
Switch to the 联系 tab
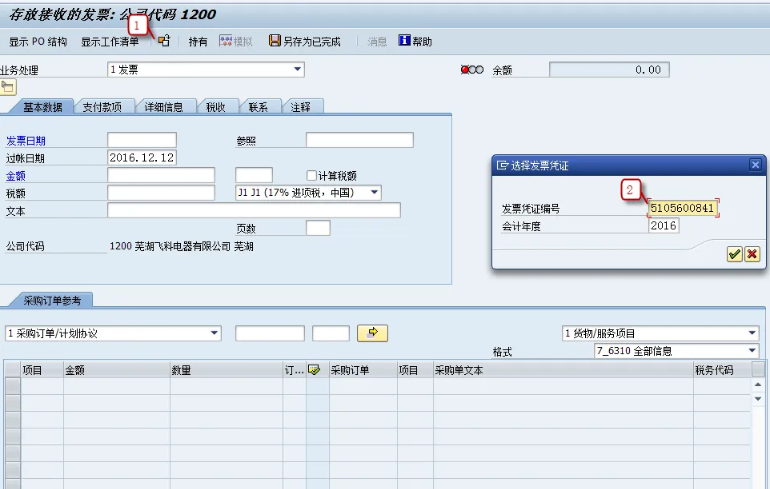click(x=258, y=107)
